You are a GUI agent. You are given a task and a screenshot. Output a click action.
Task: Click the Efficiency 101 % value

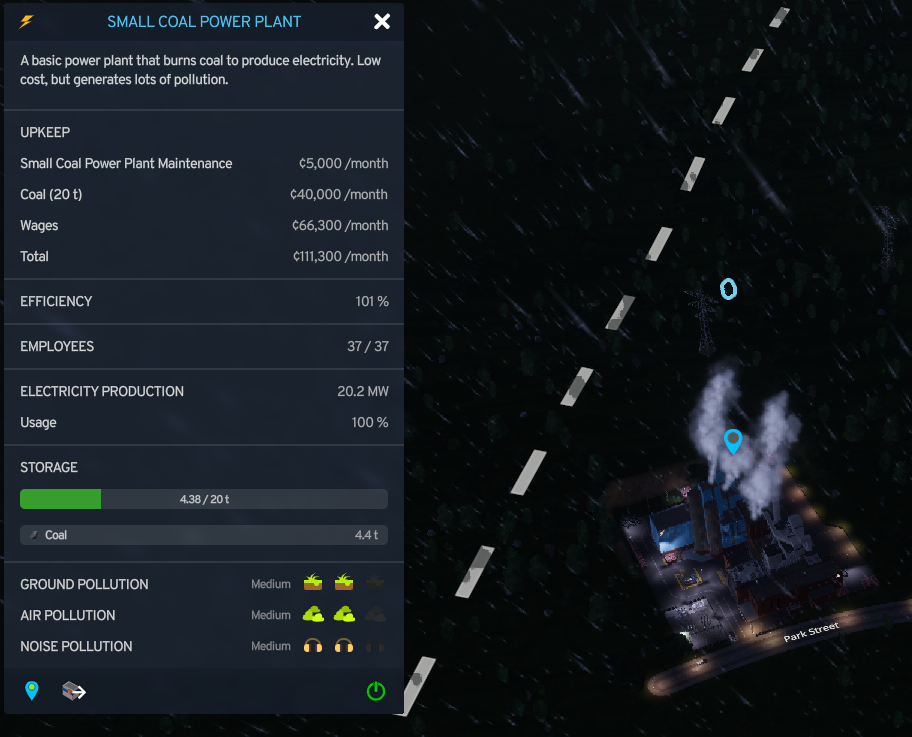pyautogui.click(x=372, y=301)
